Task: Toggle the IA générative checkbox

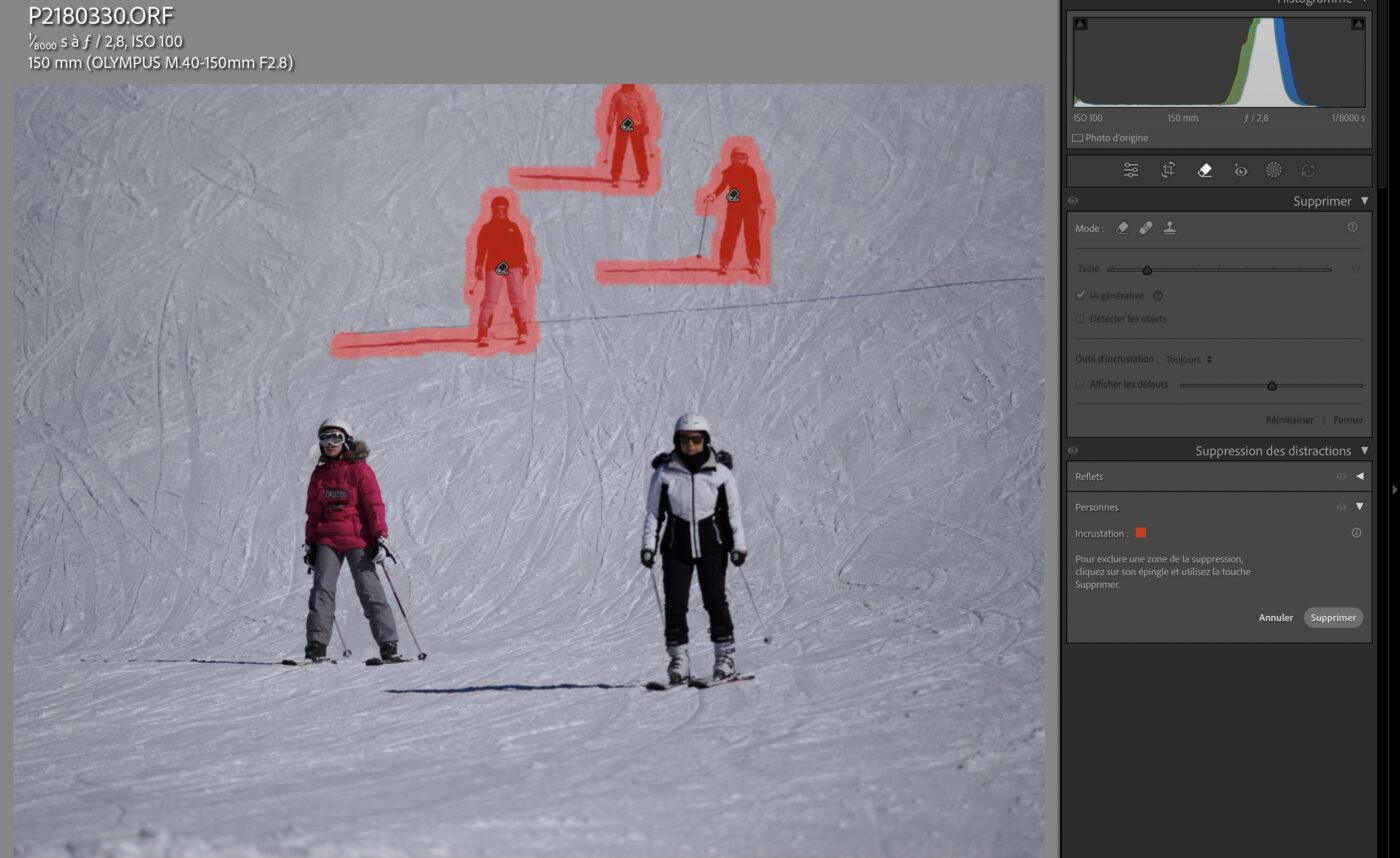Action: click(x=1081, y=296)
